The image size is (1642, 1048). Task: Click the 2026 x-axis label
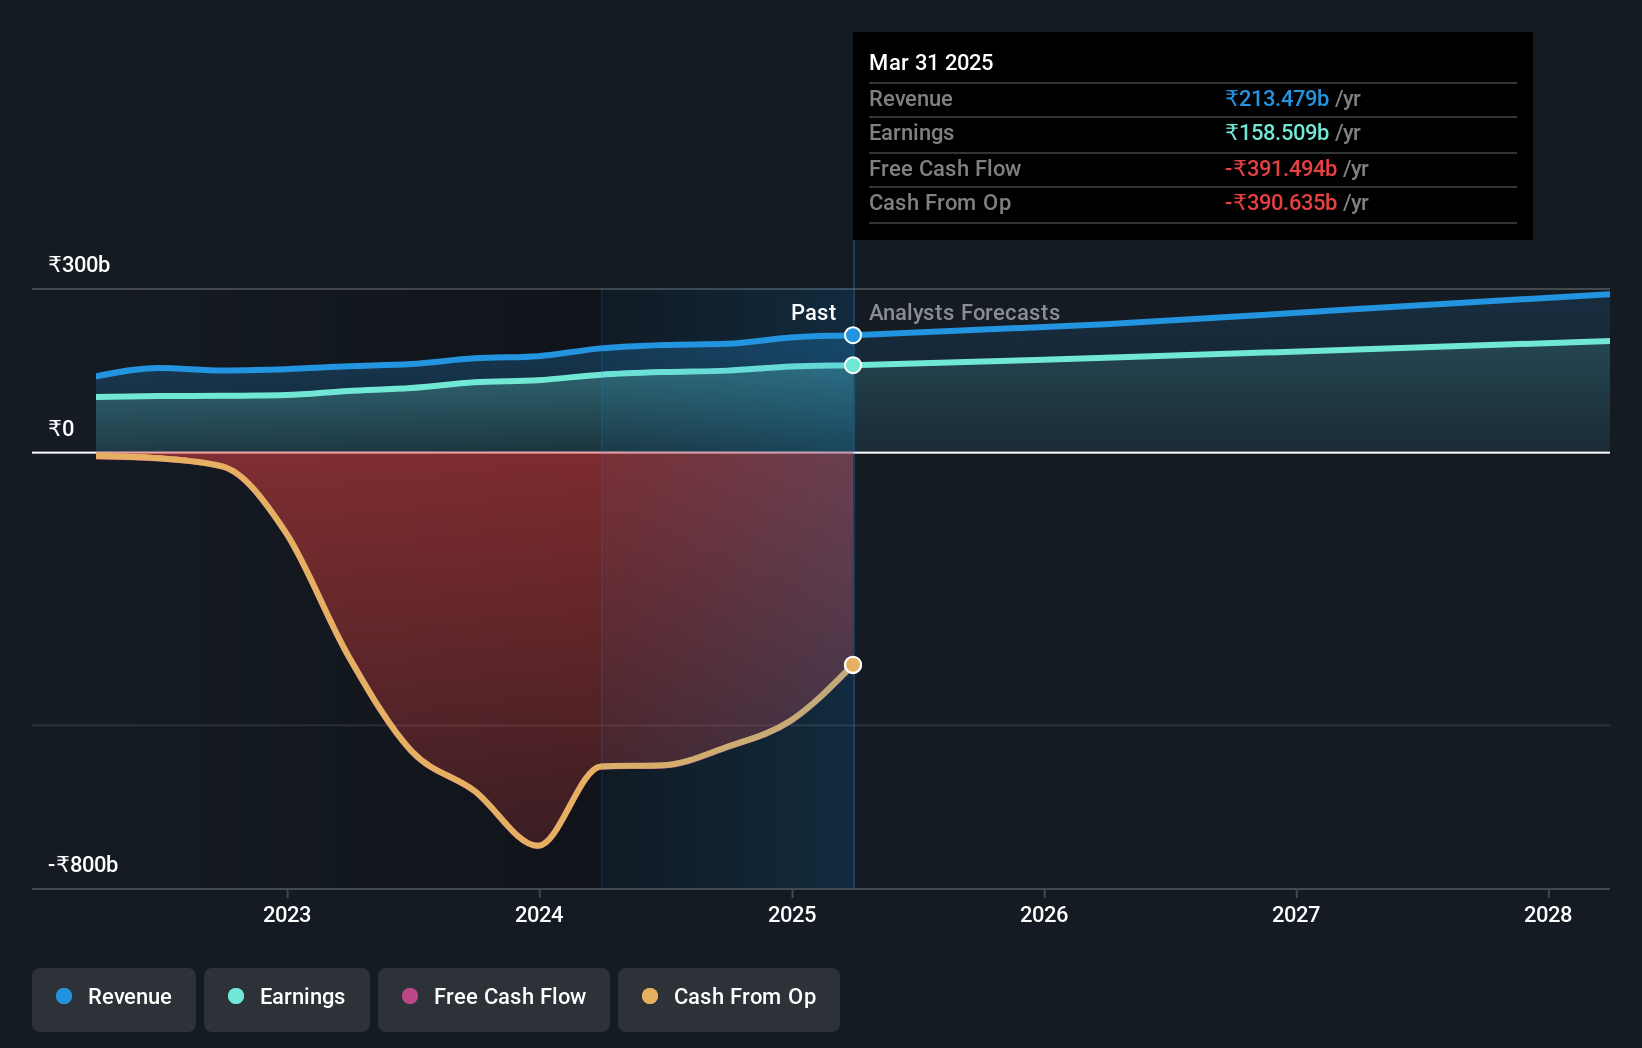[x=1044, y=914]
